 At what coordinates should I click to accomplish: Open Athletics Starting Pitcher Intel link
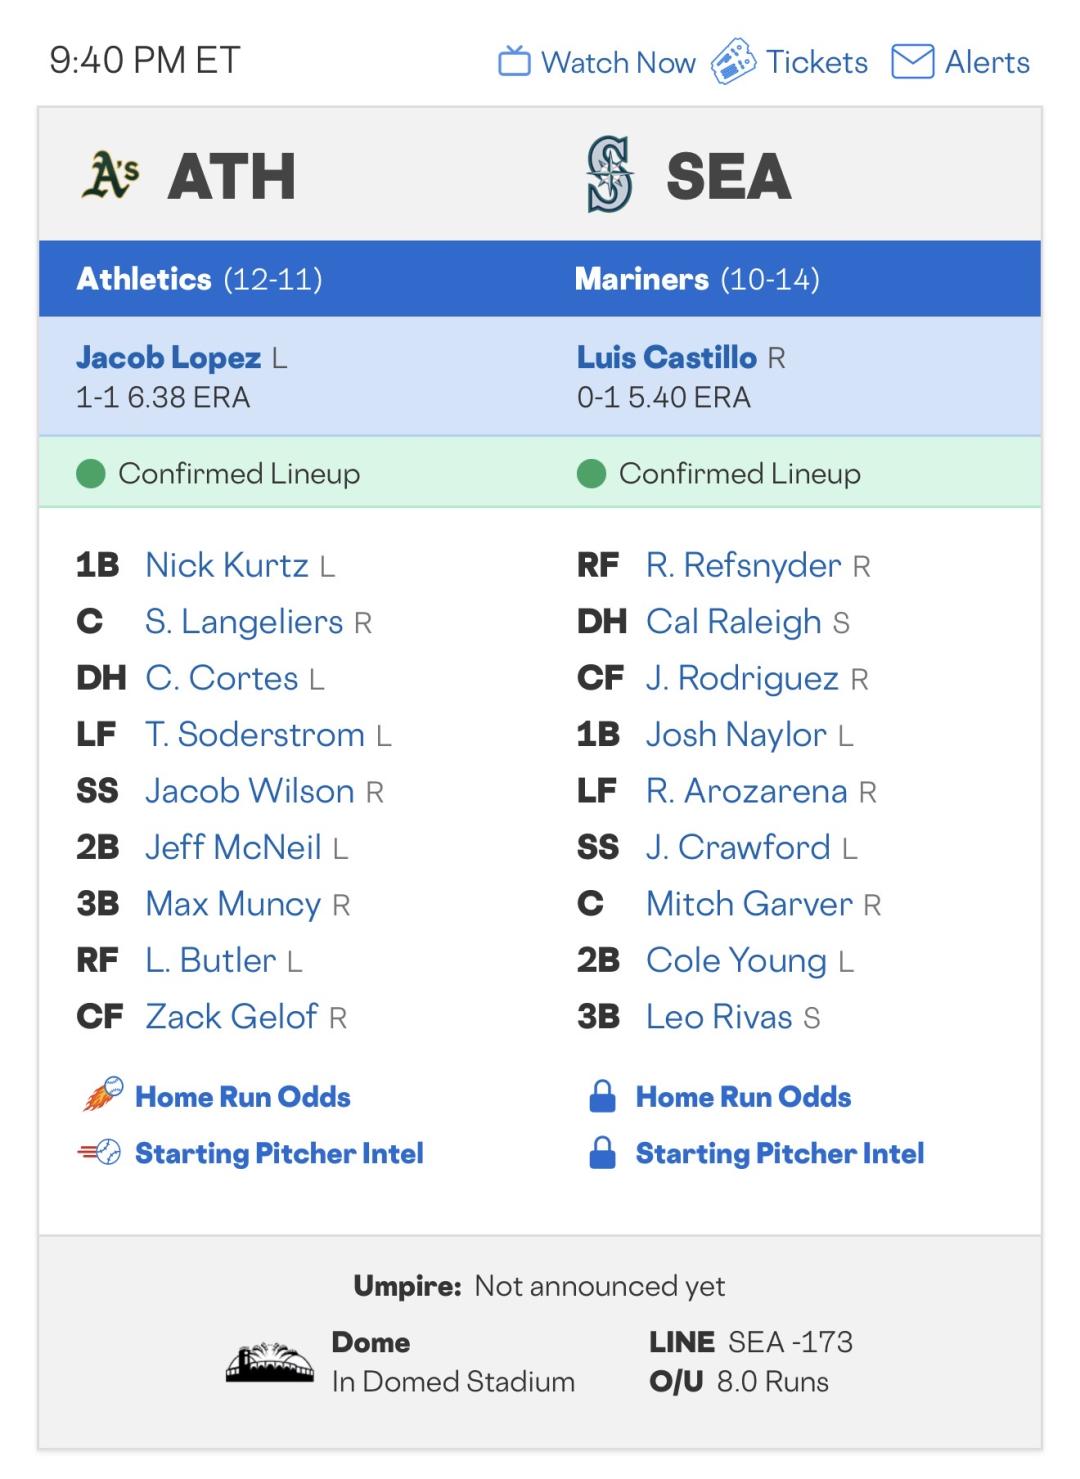[279, 1153]
